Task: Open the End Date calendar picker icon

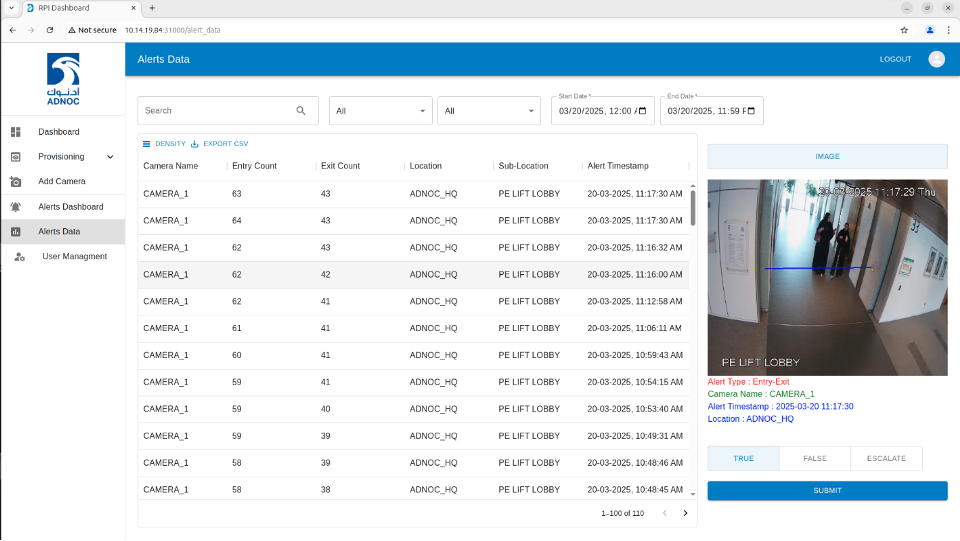Action: click(x=751, y=111)
